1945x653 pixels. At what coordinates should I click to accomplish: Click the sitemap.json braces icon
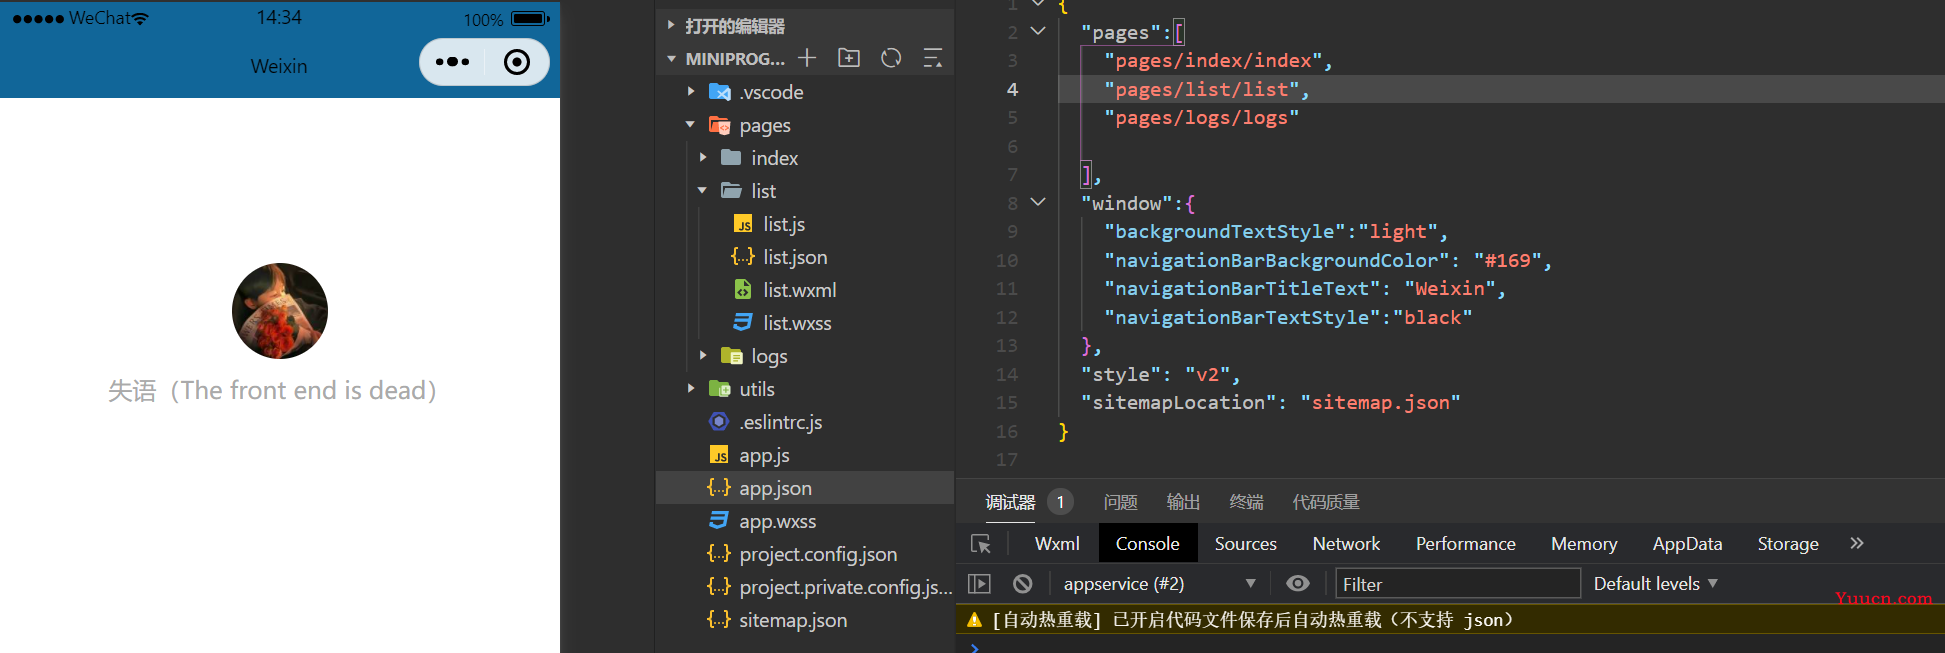click(x=719, y=620)
